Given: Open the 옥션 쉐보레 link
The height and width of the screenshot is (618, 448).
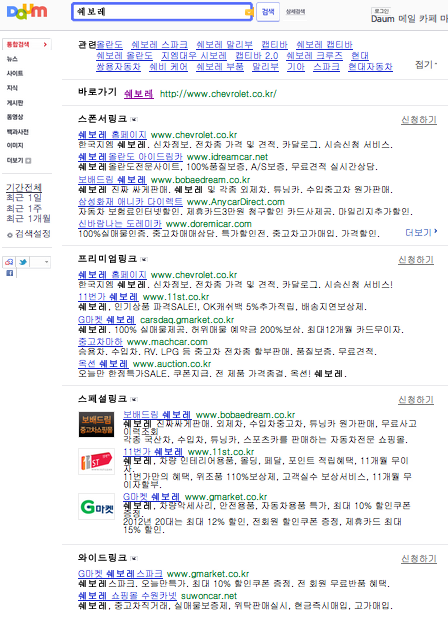Looking at the screenshot, I should 103,363.
